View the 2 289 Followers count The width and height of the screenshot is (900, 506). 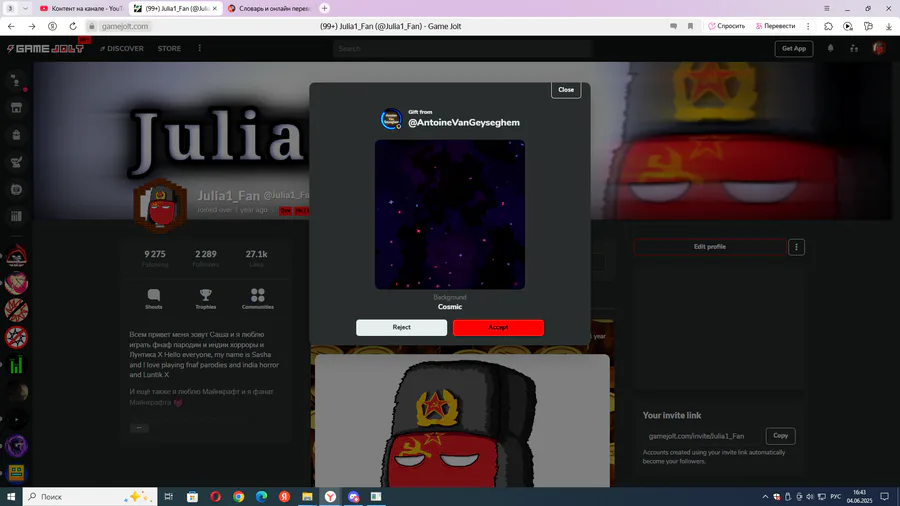point(205,258)
